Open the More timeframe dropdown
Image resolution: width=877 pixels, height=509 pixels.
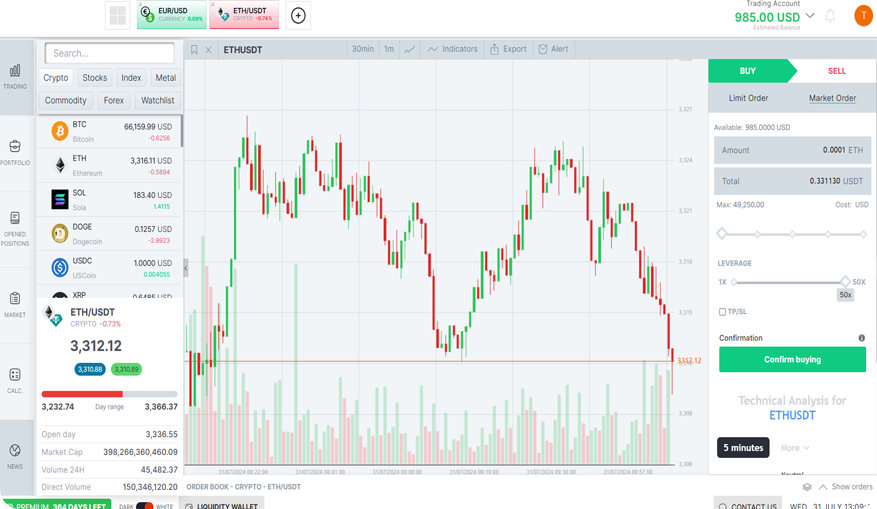(795, 448)
